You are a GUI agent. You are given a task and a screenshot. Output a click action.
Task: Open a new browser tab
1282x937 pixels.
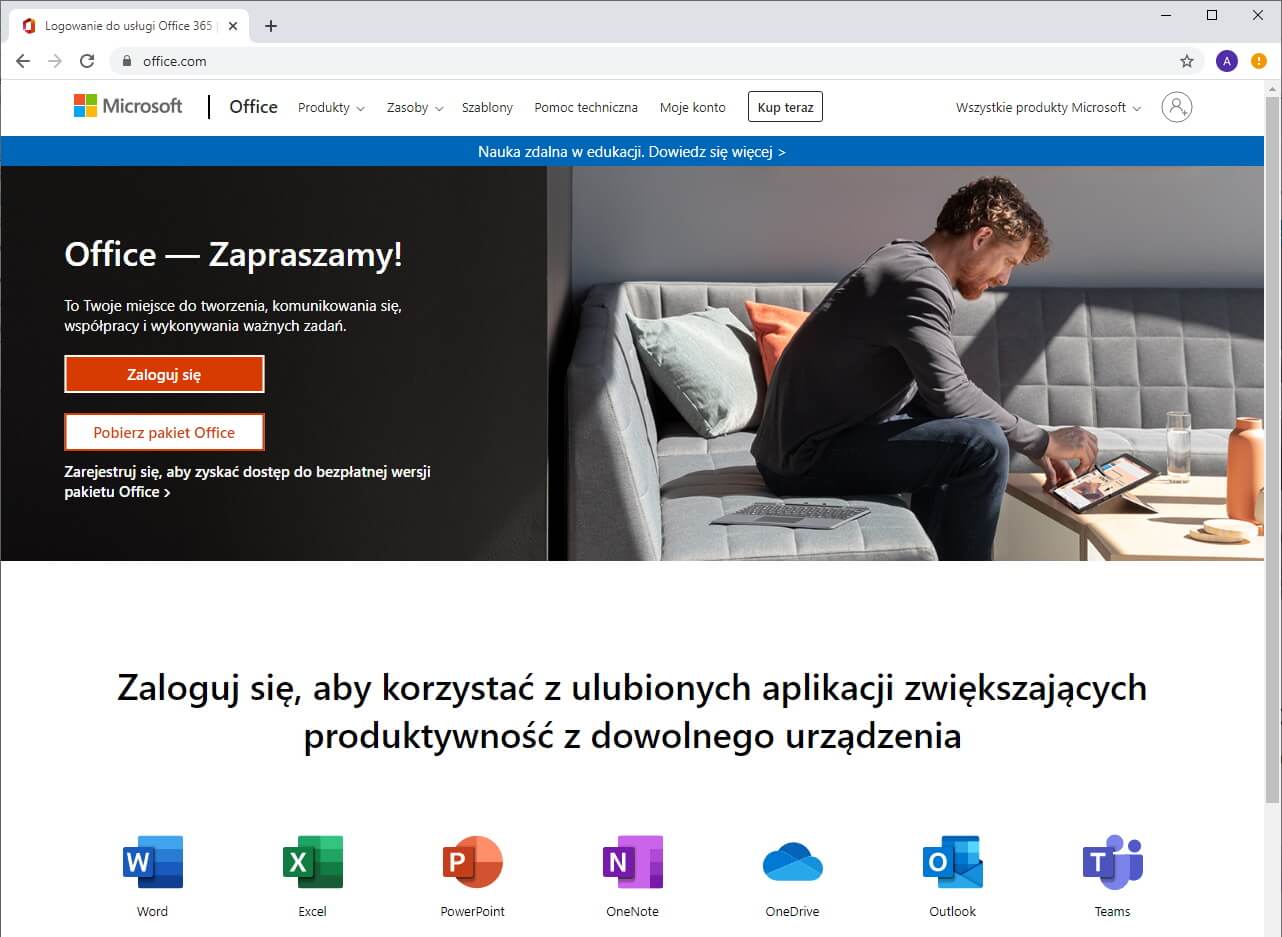[271, 26]
